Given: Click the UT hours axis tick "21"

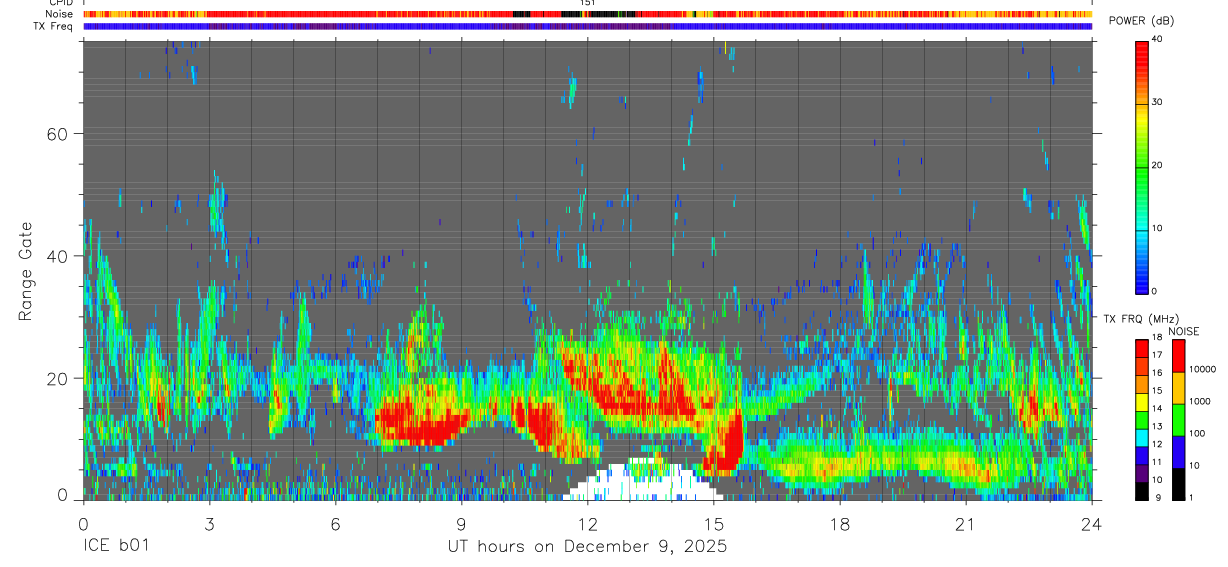Looking at the screenshot, I should point(966,523).
